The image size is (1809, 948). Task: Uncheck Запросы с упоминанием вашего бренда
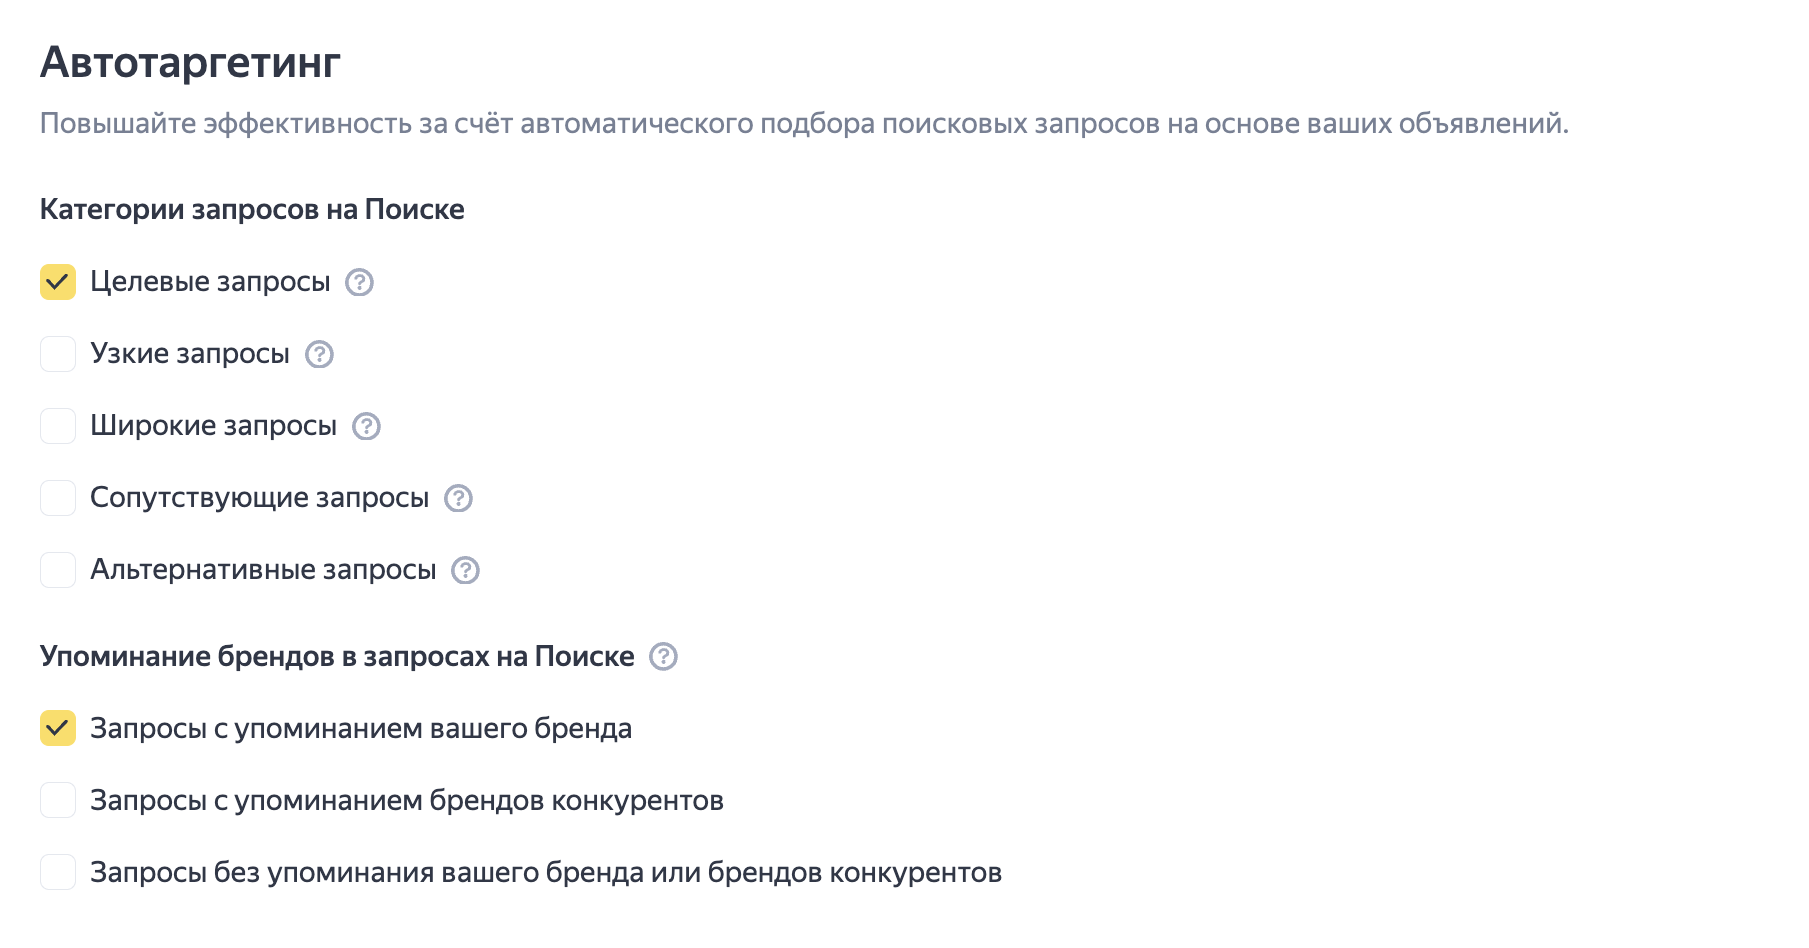click(x=58, y=728)
